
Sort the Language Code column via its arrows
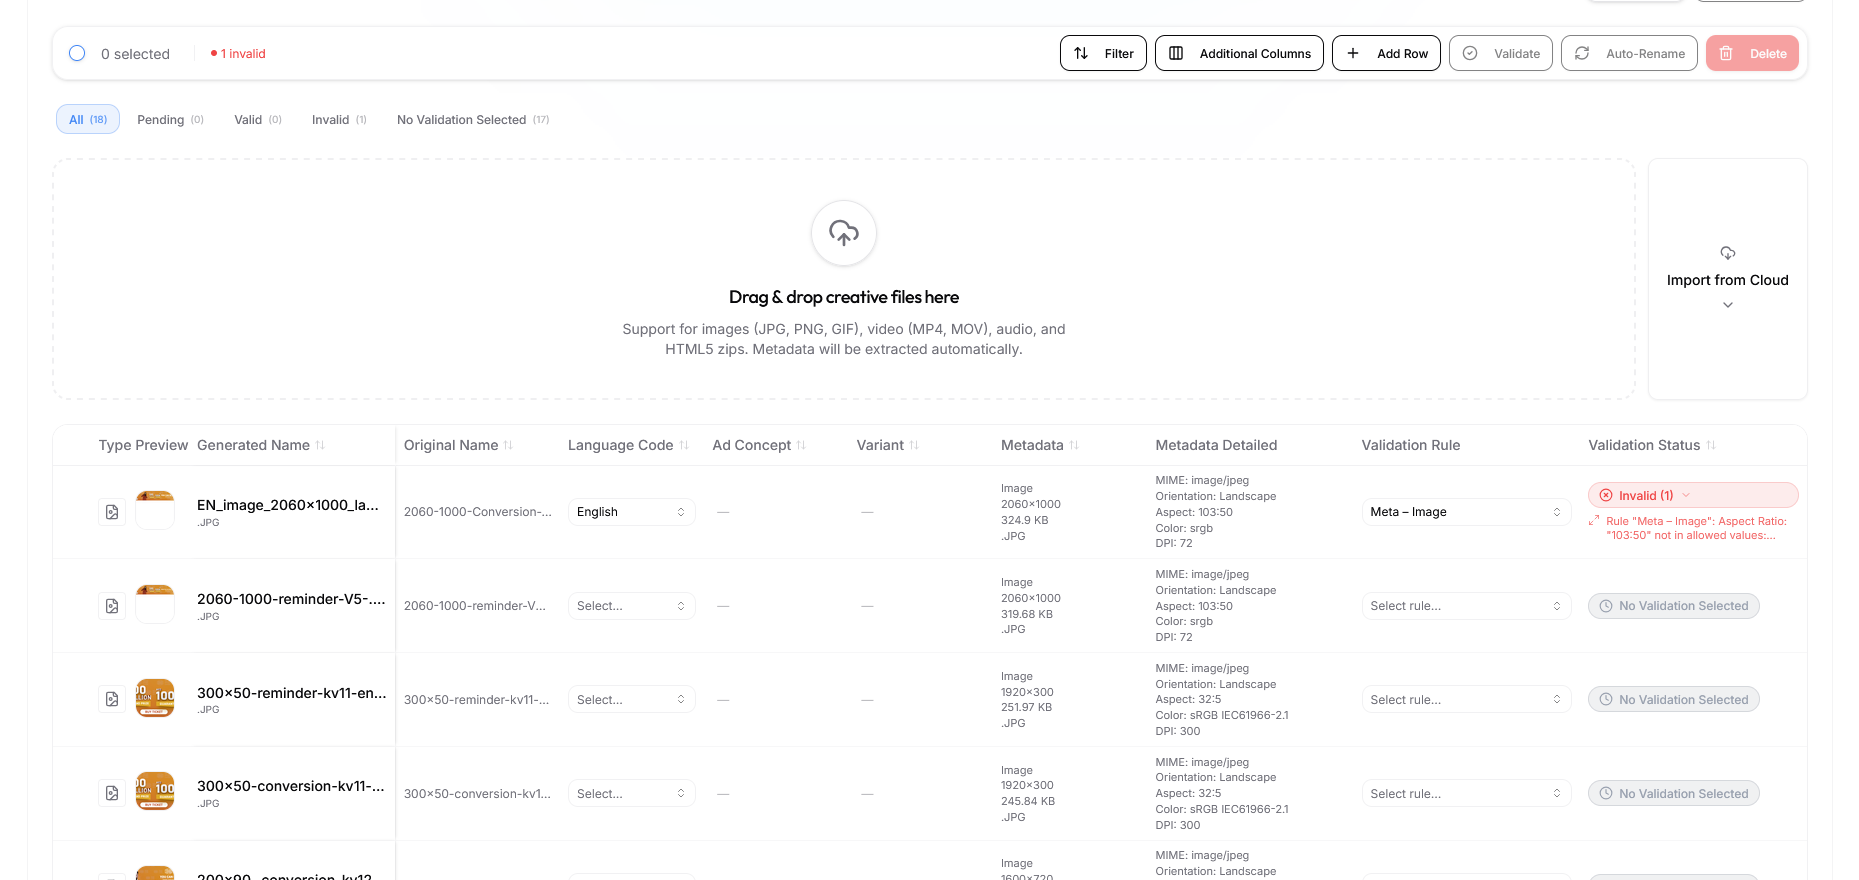point(684,445)
